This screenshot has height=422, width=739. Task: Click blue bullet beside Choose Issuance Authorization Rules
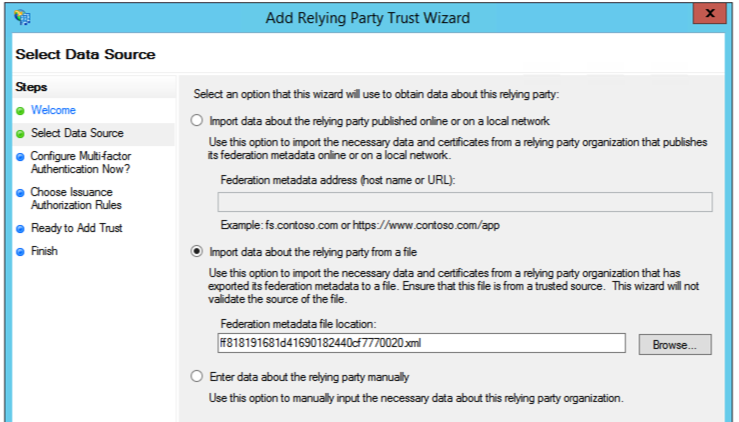pos(20,192)
